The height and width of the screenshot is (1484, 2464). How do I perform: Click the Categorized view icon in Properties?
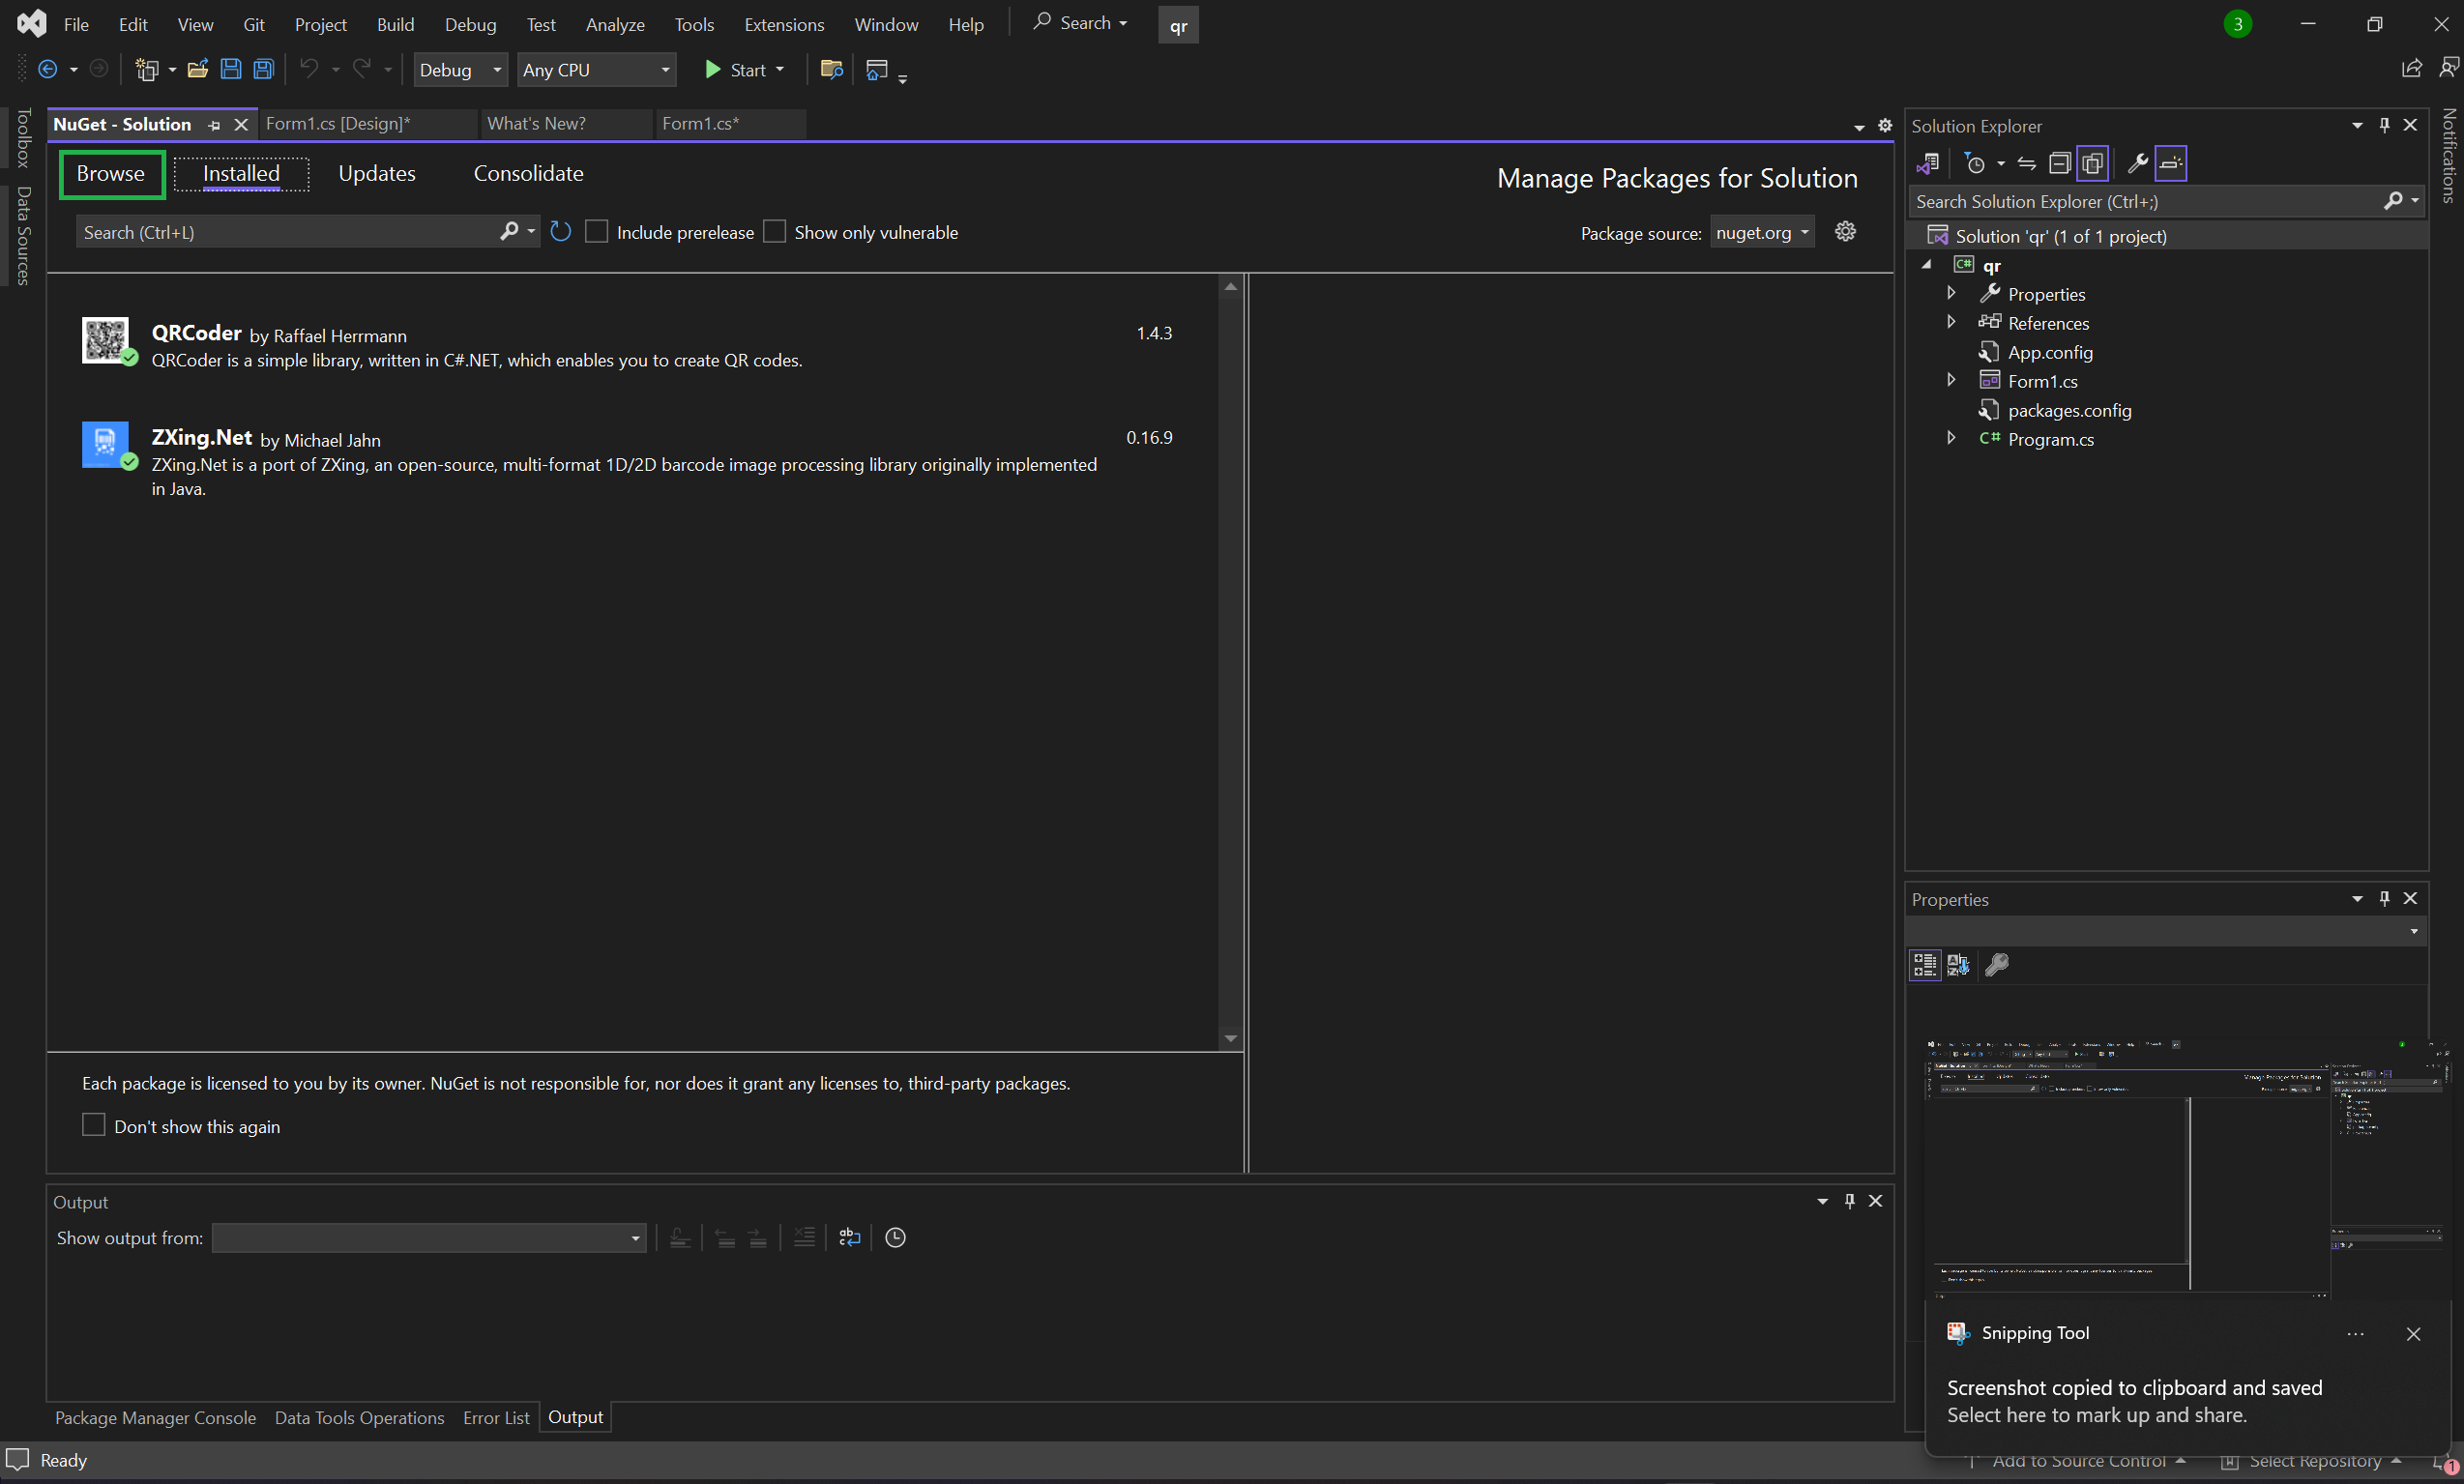pyautogui.click(x=1925, y=964)
